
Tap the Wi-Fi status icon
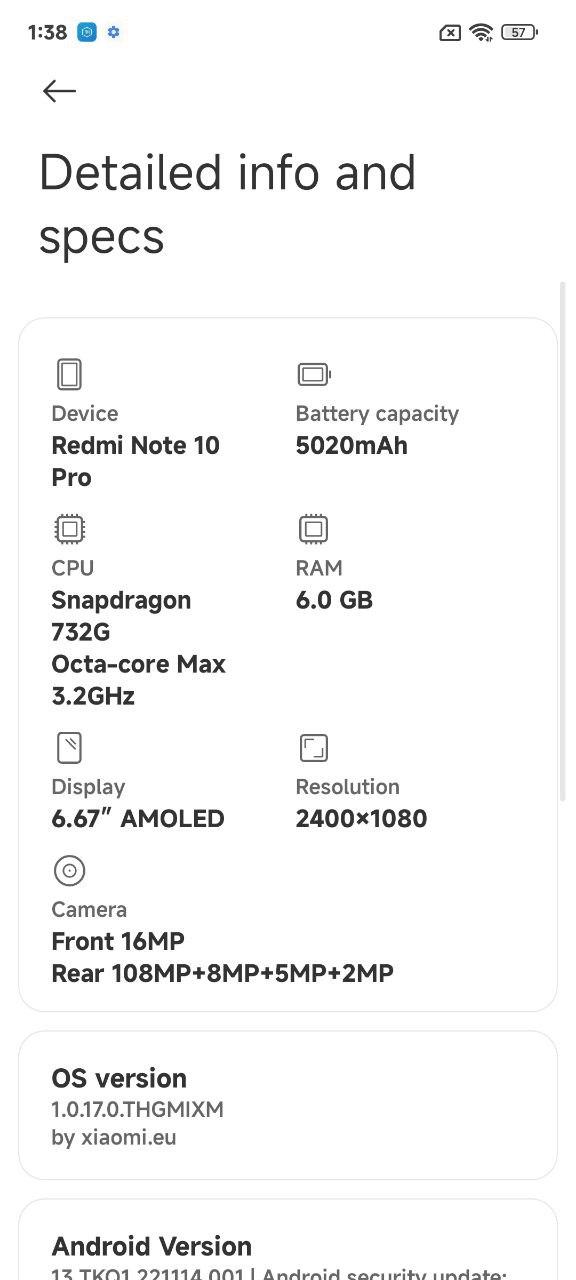pos(482,32)
